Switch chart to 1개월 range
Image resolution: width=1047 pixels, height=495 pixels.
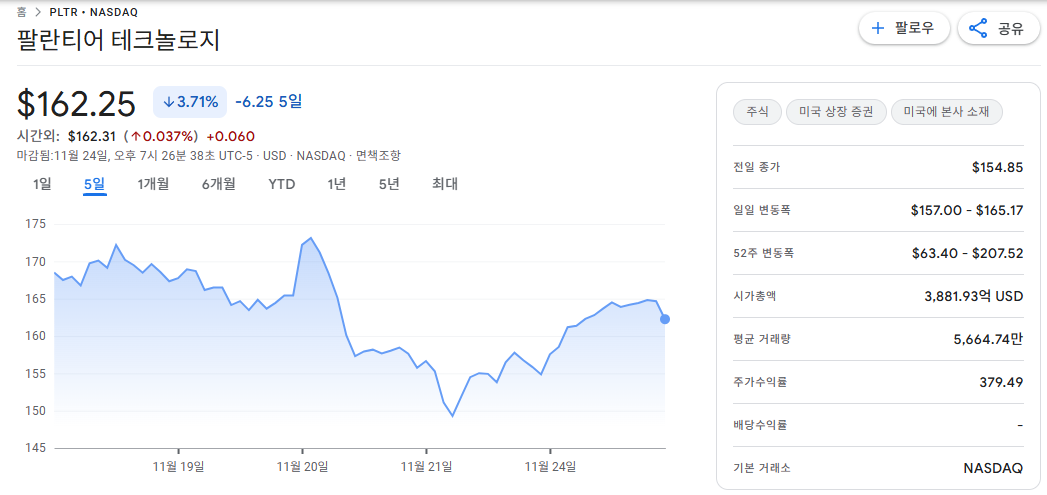[154, 184]
